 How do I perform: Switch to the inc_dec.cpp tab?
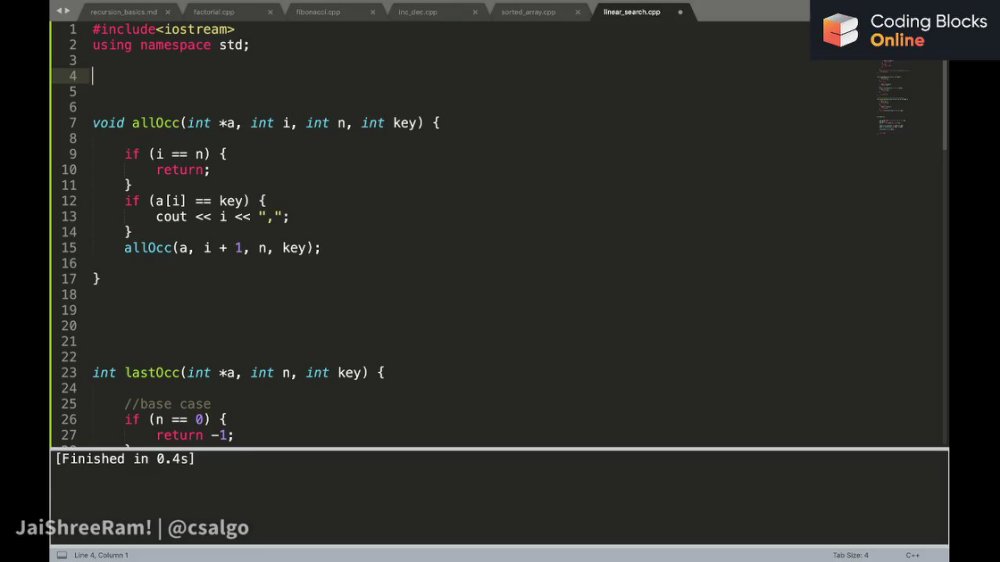click(418, 12)
